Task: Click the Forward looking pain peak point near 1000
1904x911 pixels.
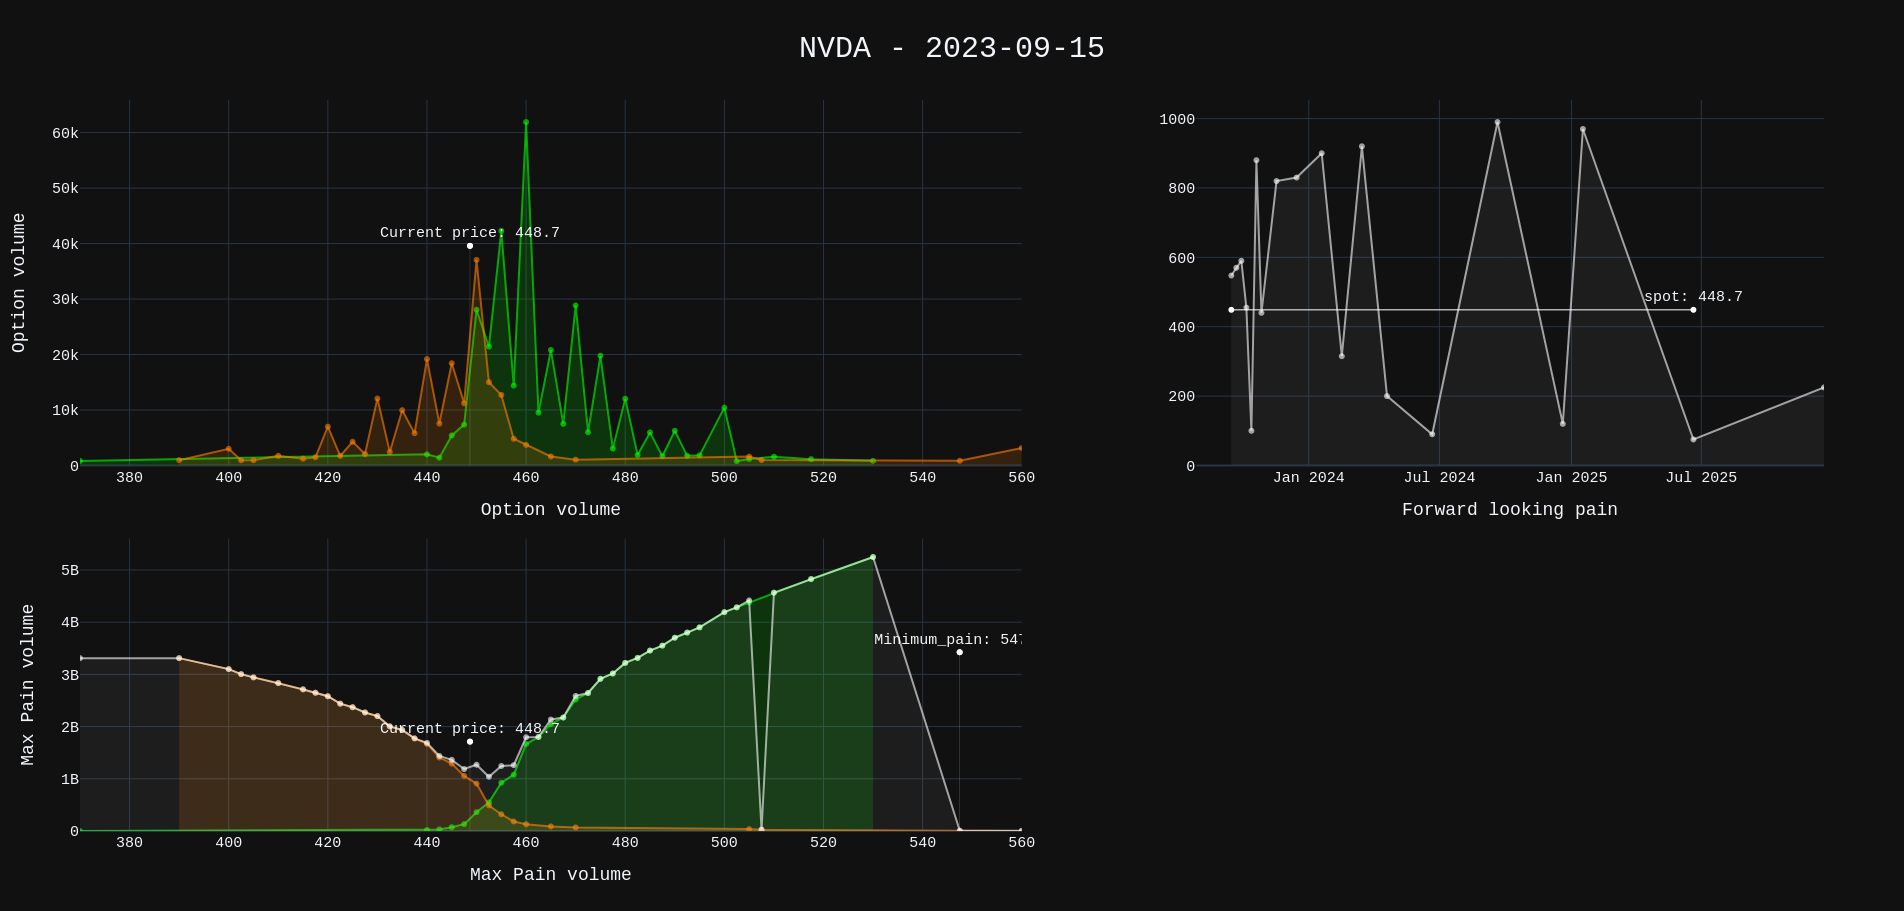Action: pyautogui.click(x=1497, y=122)
